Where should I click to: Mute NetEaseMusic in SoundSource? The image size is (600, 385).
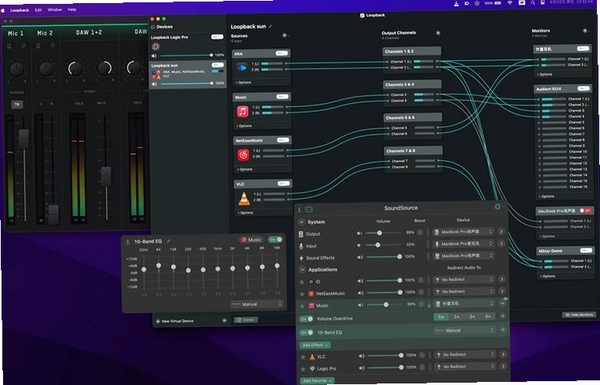tap(360, 293)
